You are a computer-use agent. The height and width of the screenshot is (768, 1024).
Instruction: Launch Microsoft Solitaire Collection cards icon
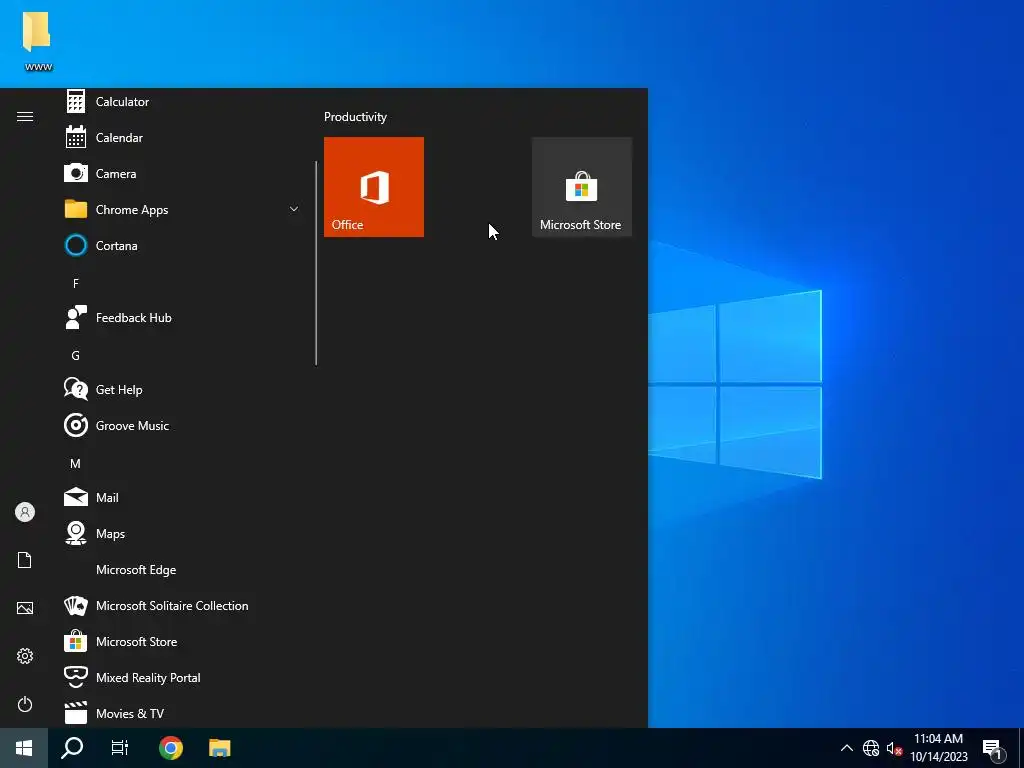76,605
